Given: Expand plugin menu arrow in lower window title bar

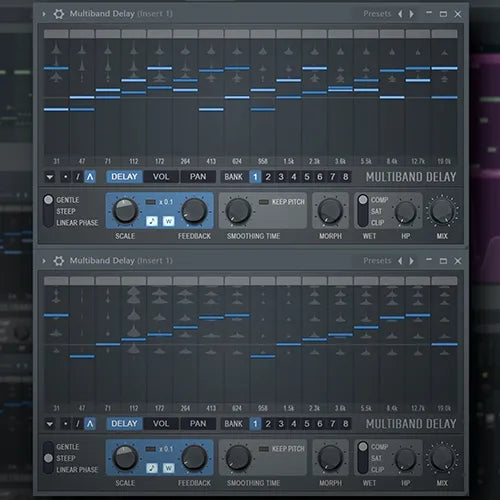Looking at the screenshot, I should click(x=44, y=261).
